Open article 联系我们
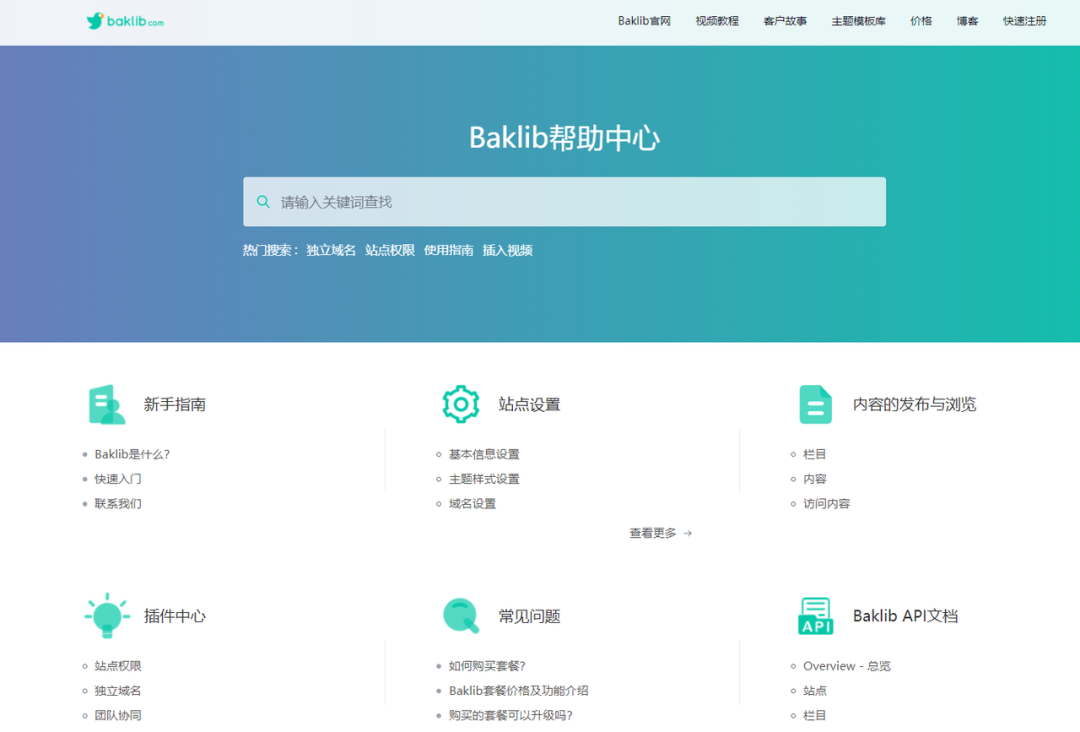Viewport: 1080px width, 732px height. coord(118,504)
